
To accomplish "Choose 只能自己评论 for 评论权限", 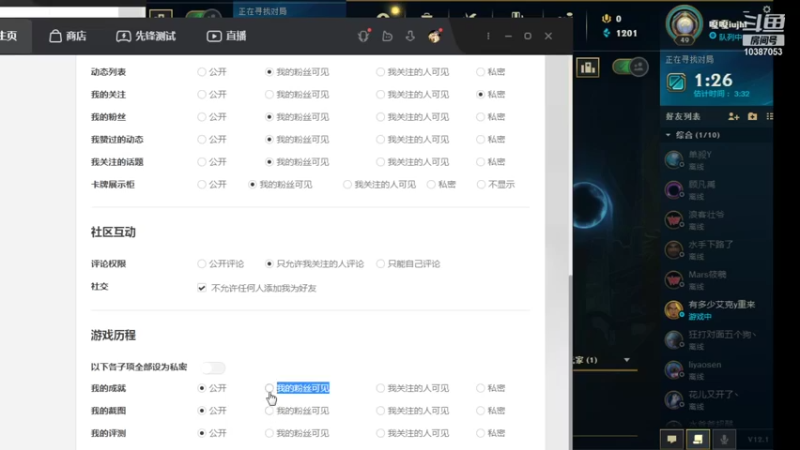I will click(380, 264).
